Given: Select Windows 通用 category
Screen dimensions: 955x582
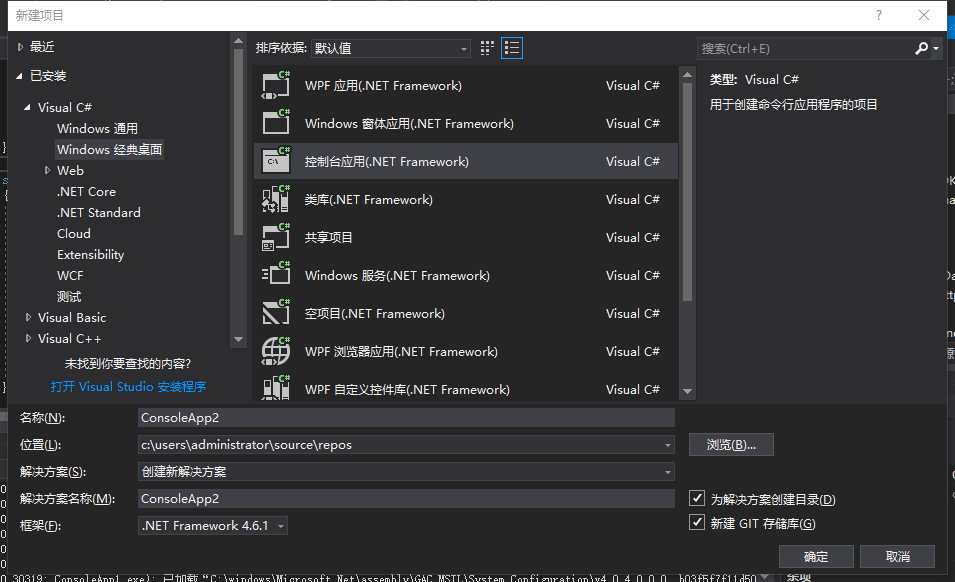Looking at the screenshot, I should pyautogui.click(x=97, y=128).
